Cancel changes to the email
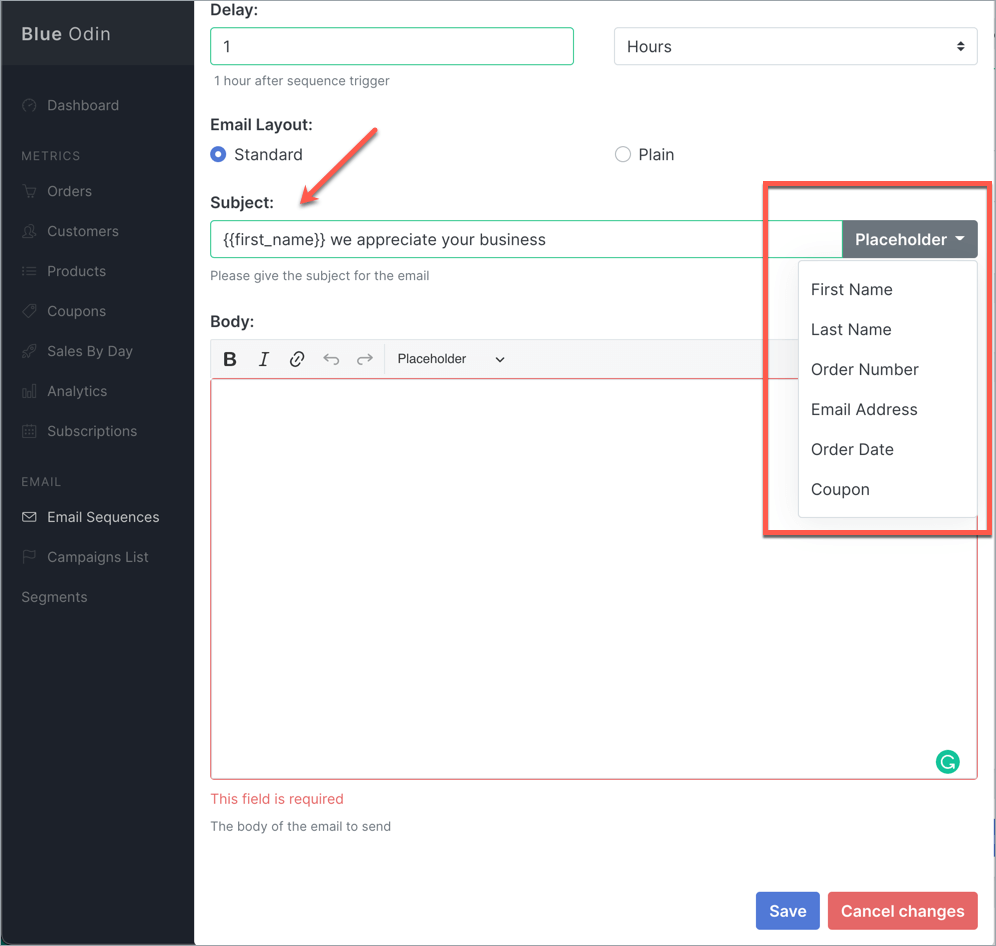This screenshot has height=946, width=996. click(x=902, y=911)
